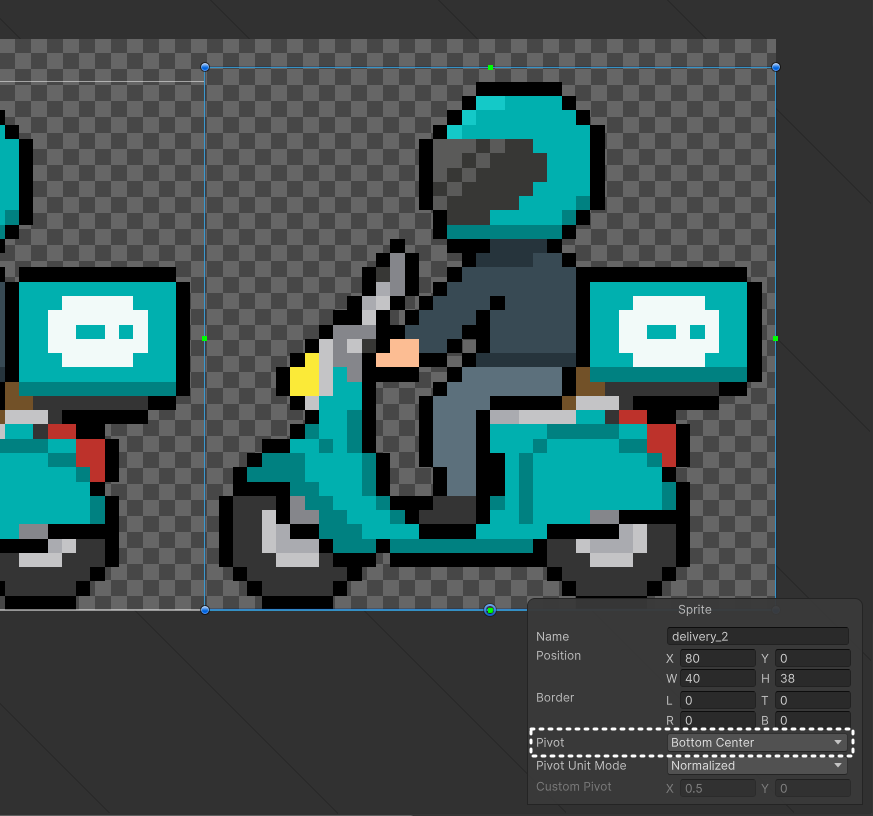Click the Position W width field
Viewport: 873px width, 816px height.
[718, 679]
